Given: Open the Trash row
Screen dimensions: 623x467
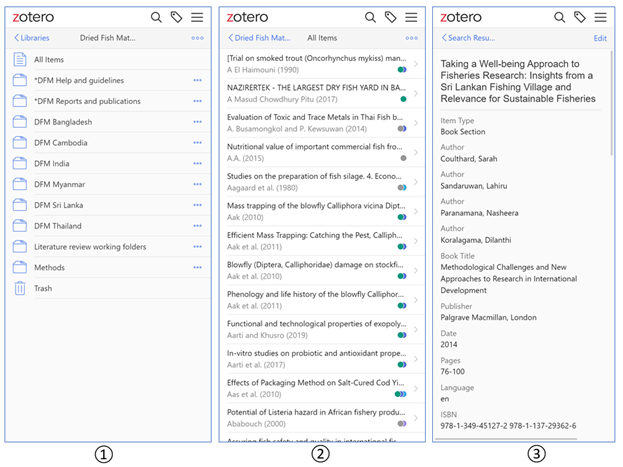Looking at the screenshot, I should coord(108,288).
